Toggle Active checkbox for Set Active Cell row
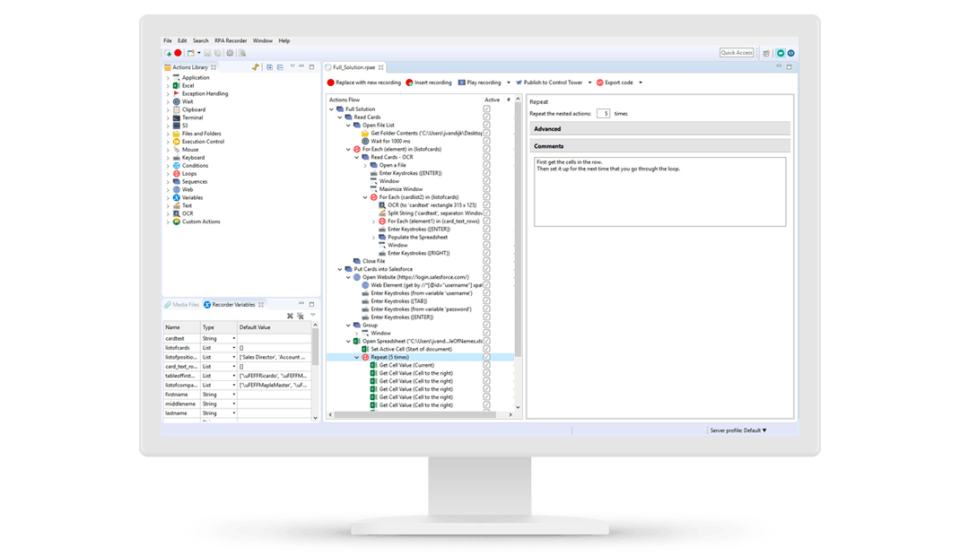 (x=487, y=349)
